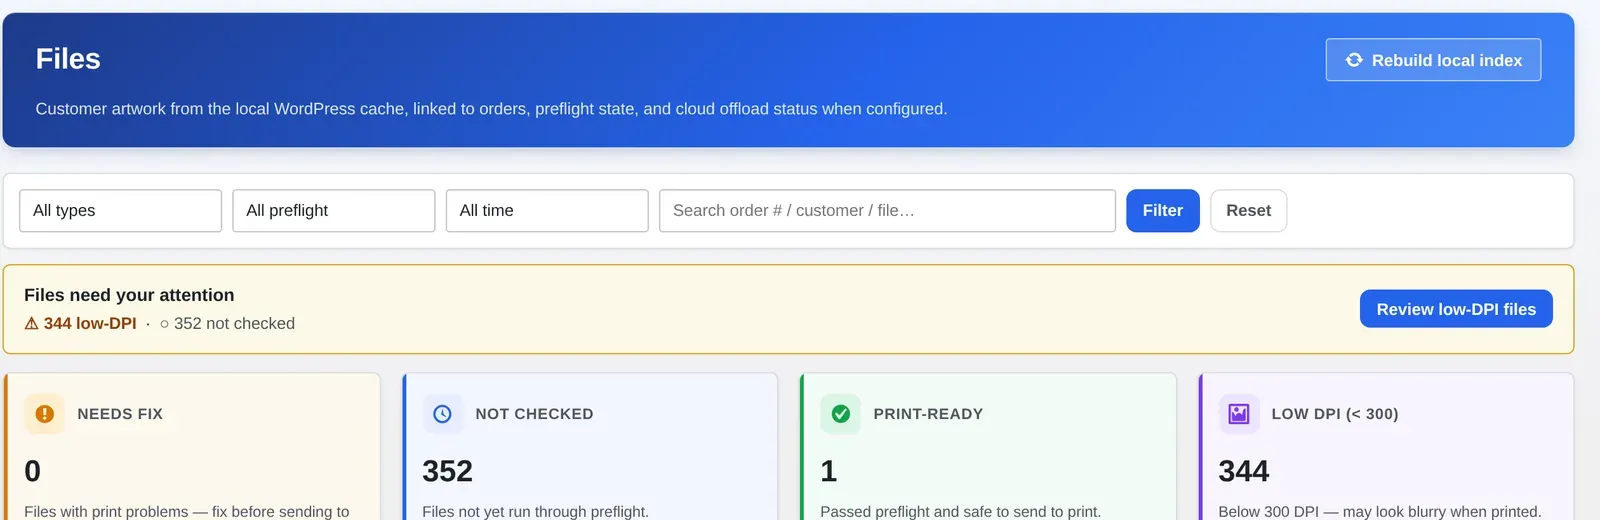
Task: Click the Needs Fix exclamation icon
Action: click(44, 414)
